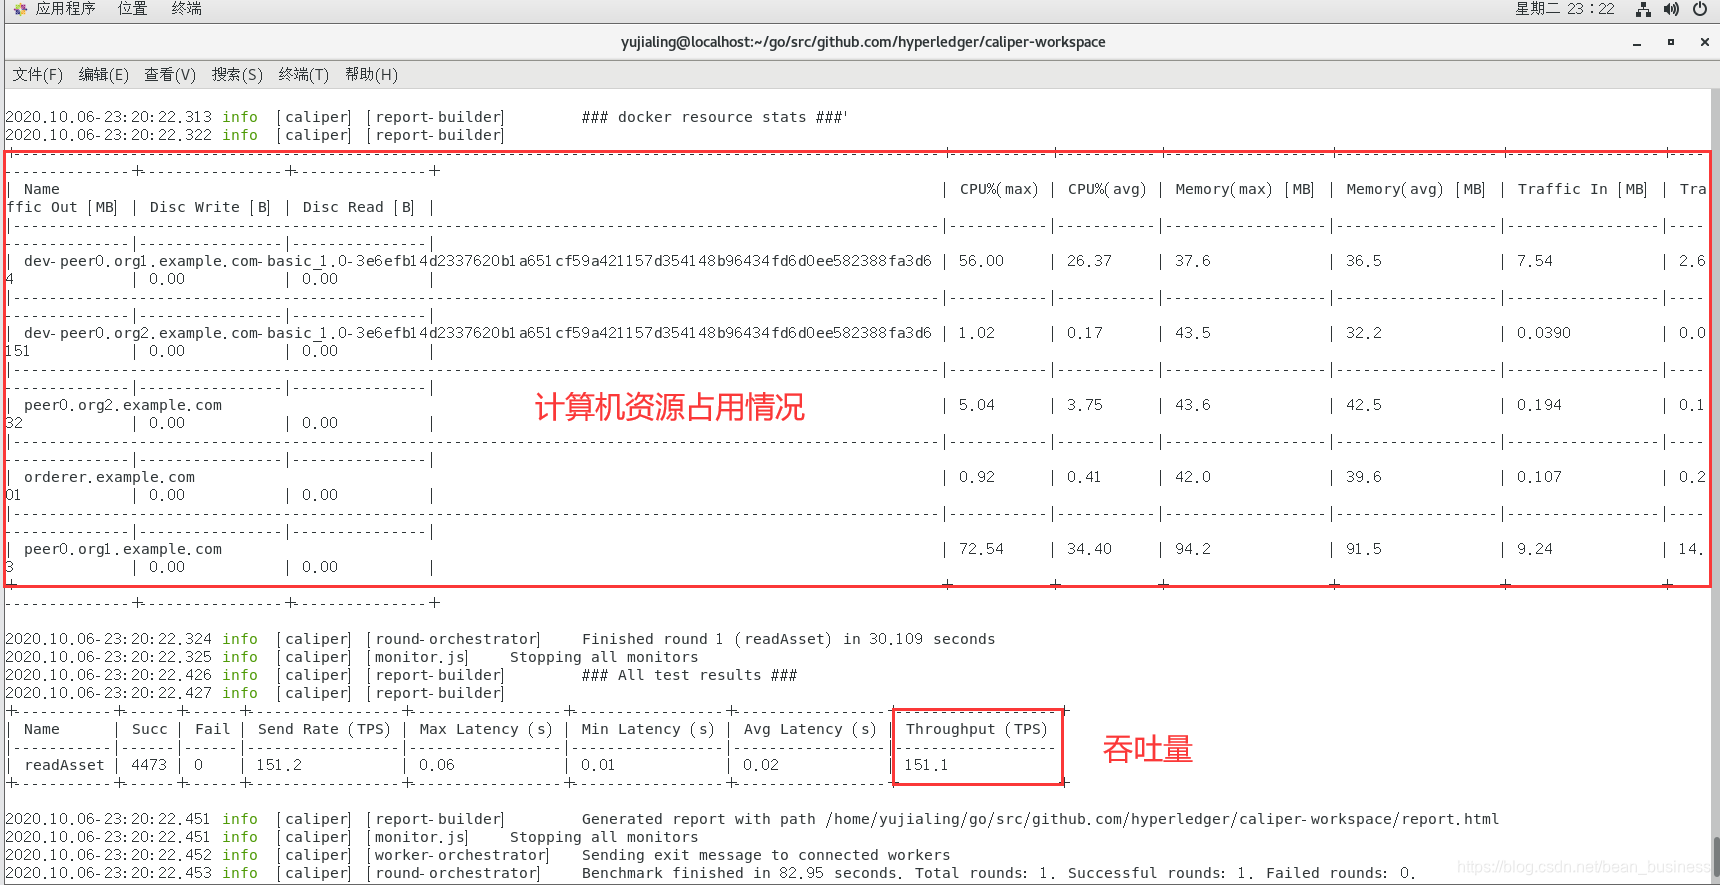The width and height of the screenshot is (1720, 885).
Task: Click the power icon in top panel
Action: (1700, 9)
